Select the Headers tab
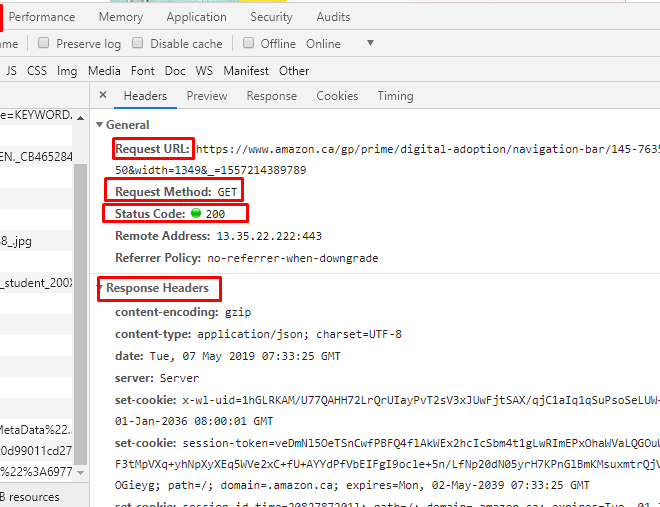The width and height of the screenshot is (660, 507). 145,96
